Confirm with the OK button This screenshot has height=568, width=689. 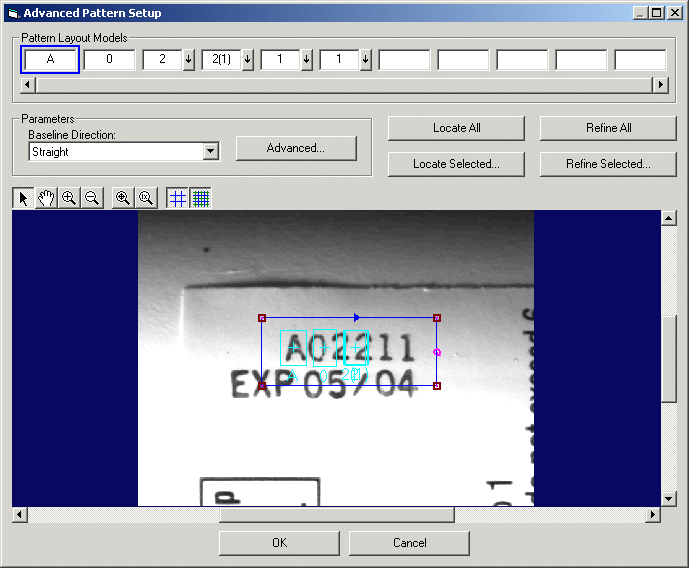[279, 543]
